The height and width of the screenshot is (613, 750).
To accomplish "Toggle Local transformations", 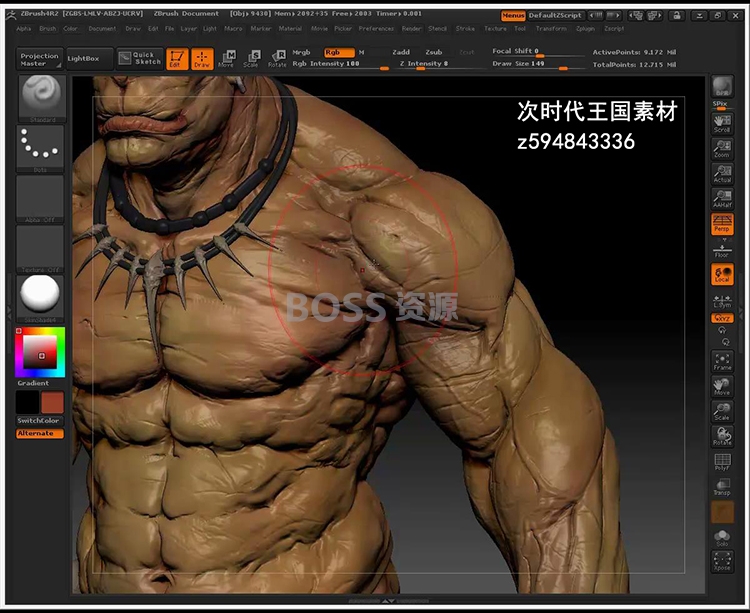I will tap(722, 274).
